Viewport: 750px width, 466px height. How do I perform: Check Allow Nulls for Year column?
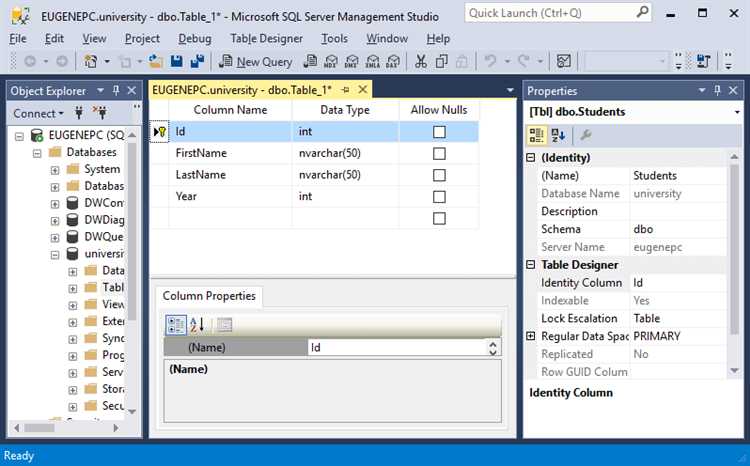click(x=439, y=197)
